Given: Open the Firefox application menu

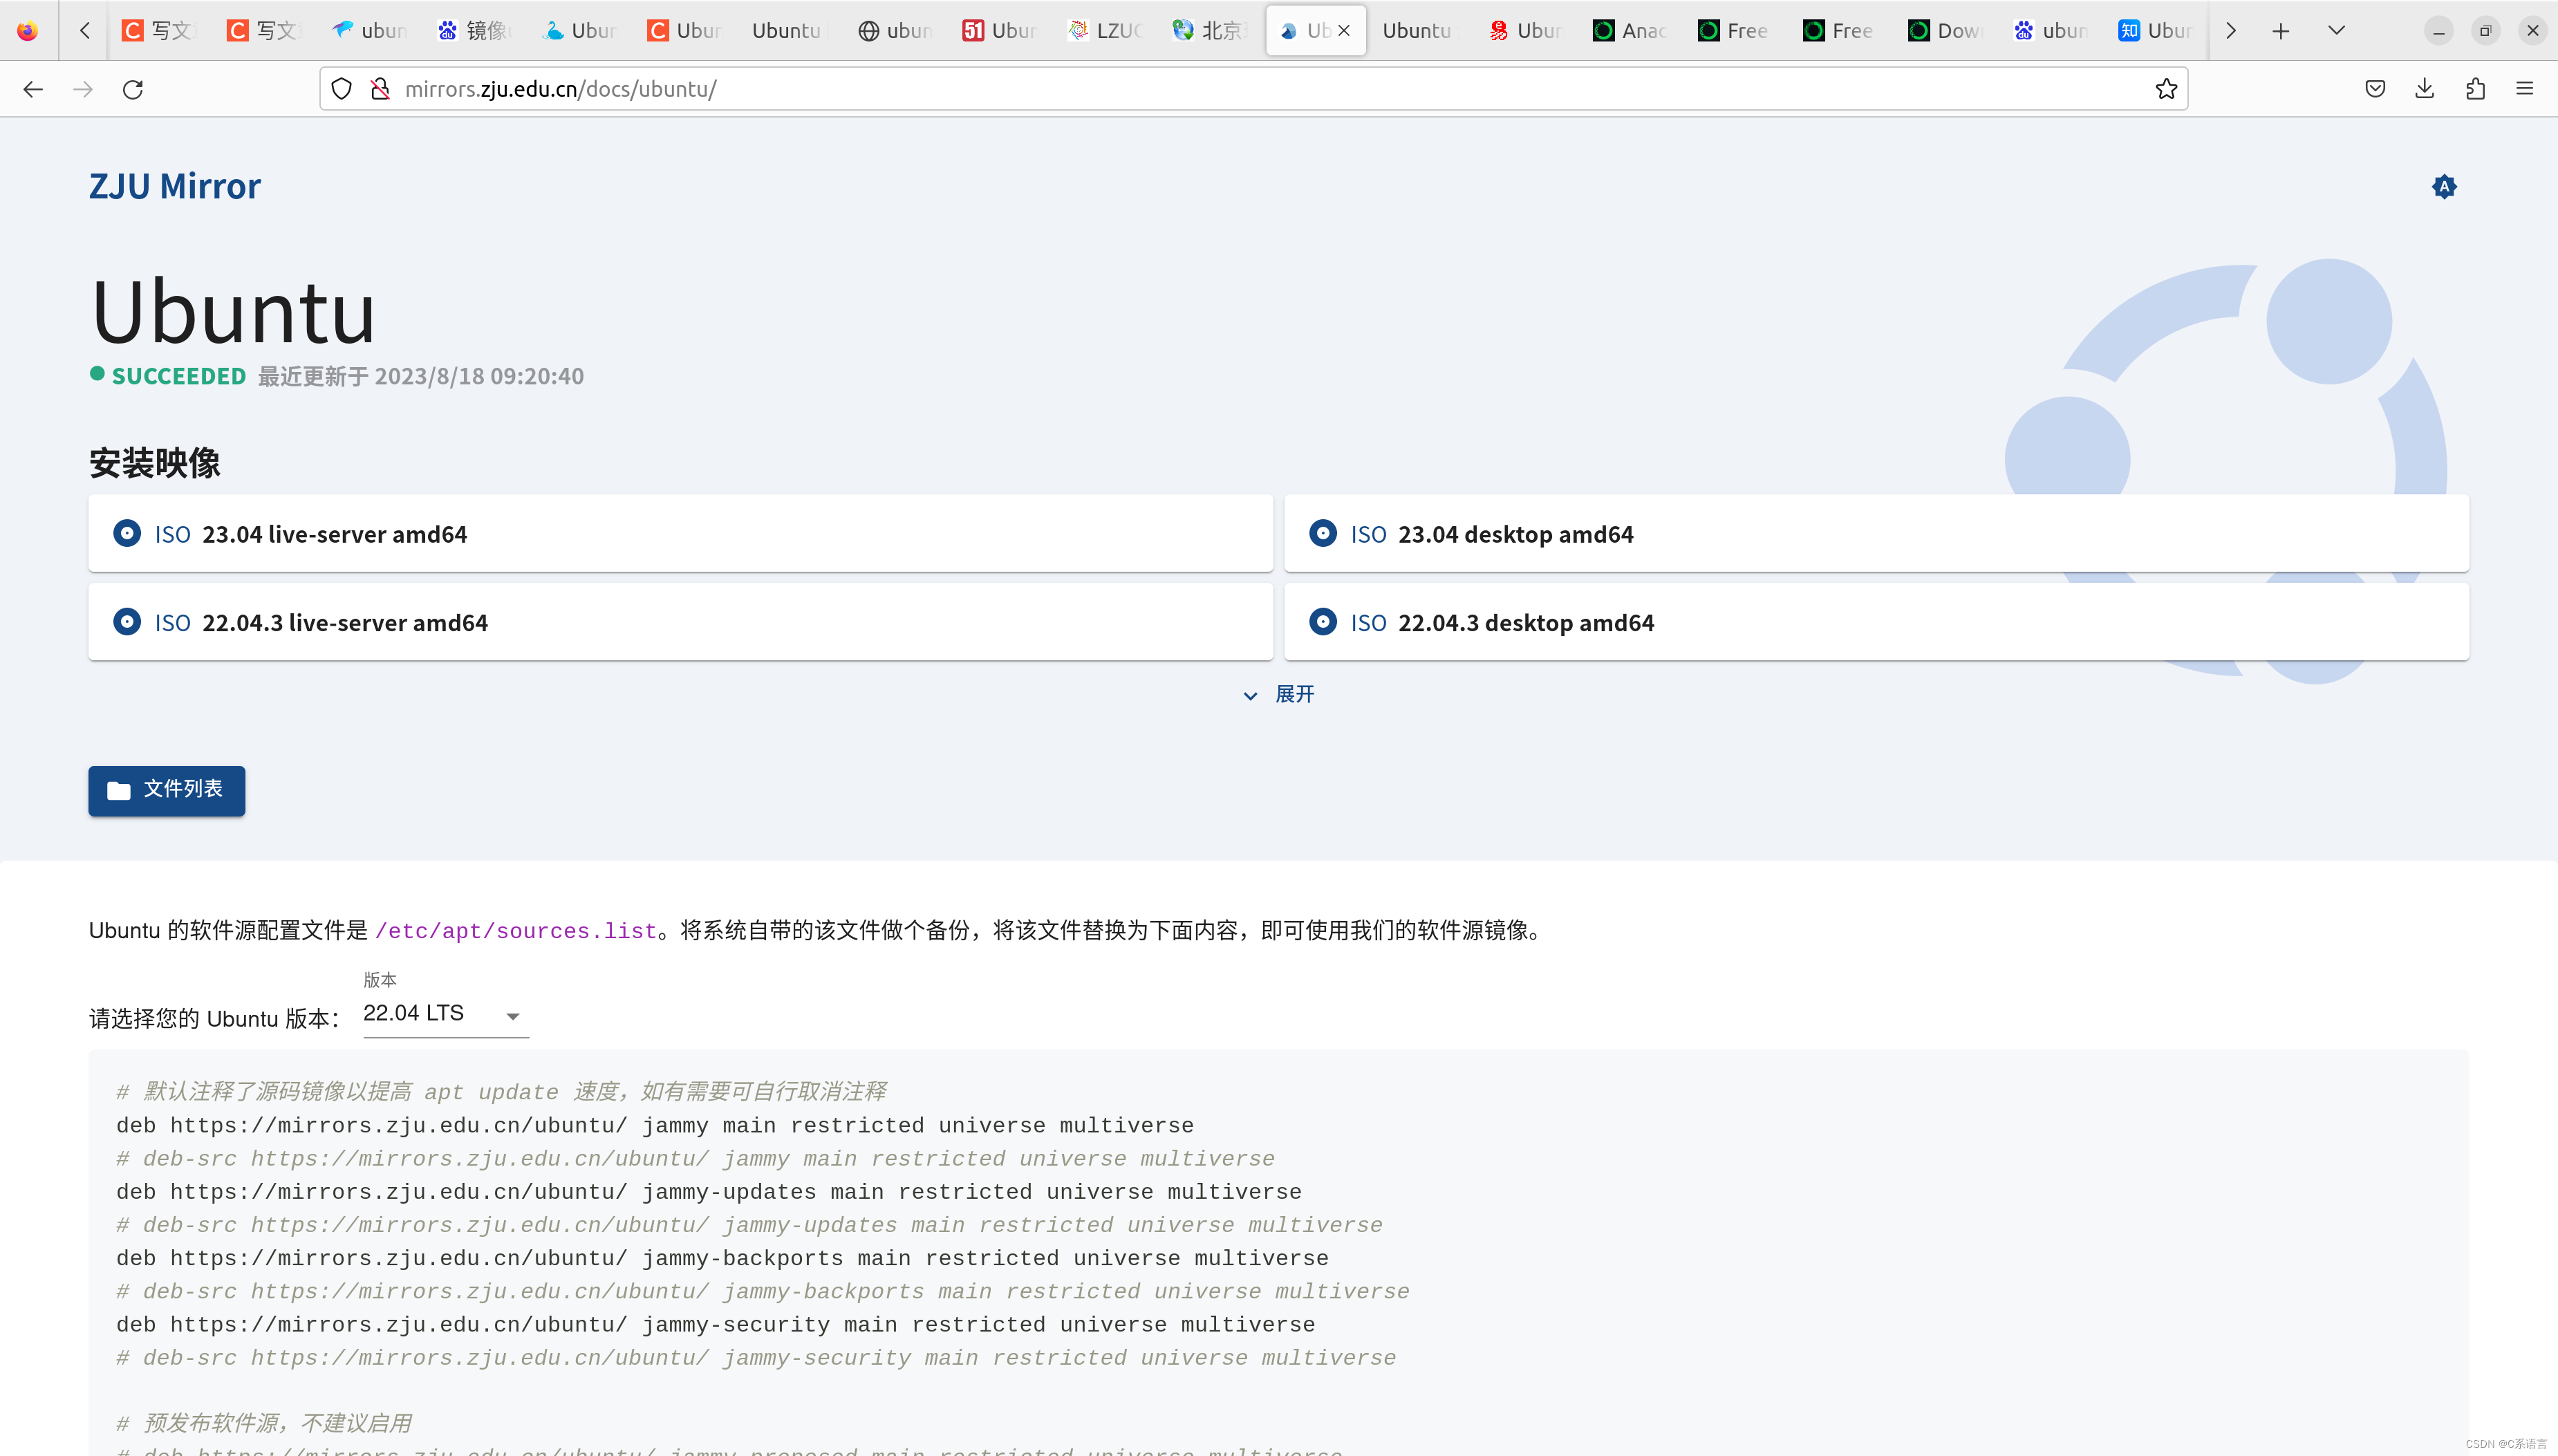Looking at the screenshot, I should tap(2525, 89).
